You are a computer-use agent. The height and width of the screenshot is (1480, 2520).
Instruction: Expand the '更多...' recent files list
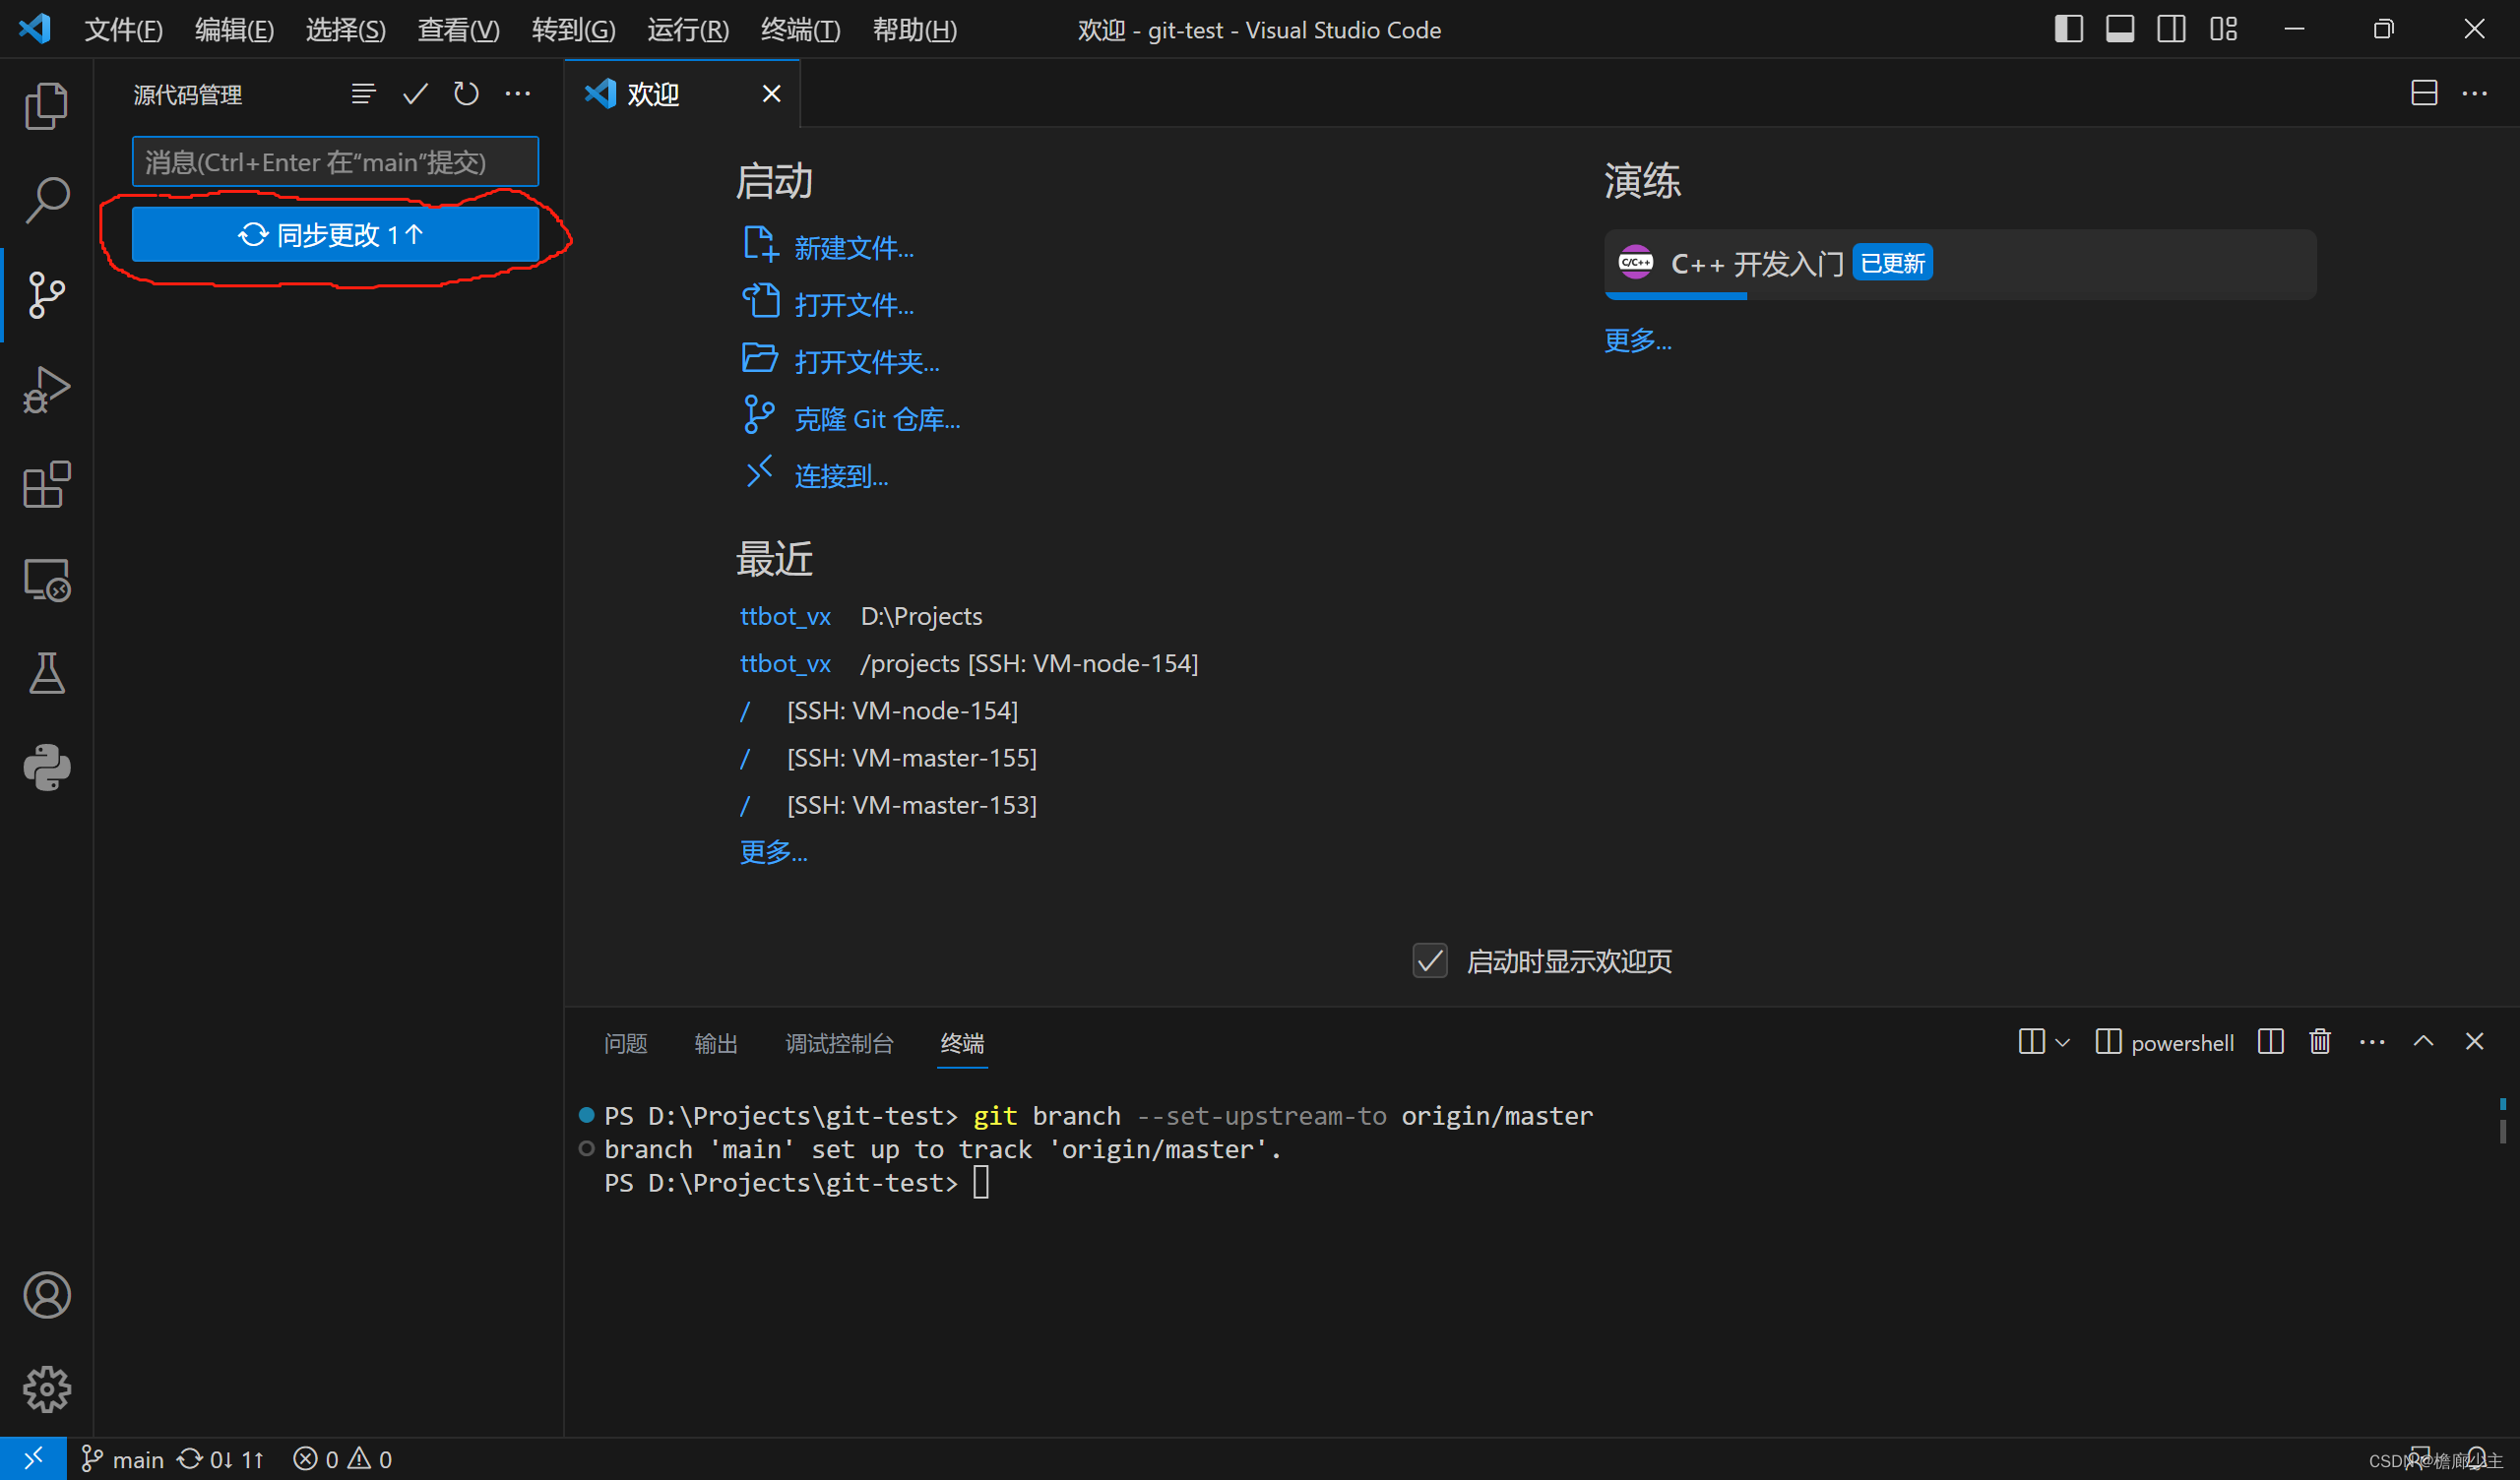[x=772, y=851]
